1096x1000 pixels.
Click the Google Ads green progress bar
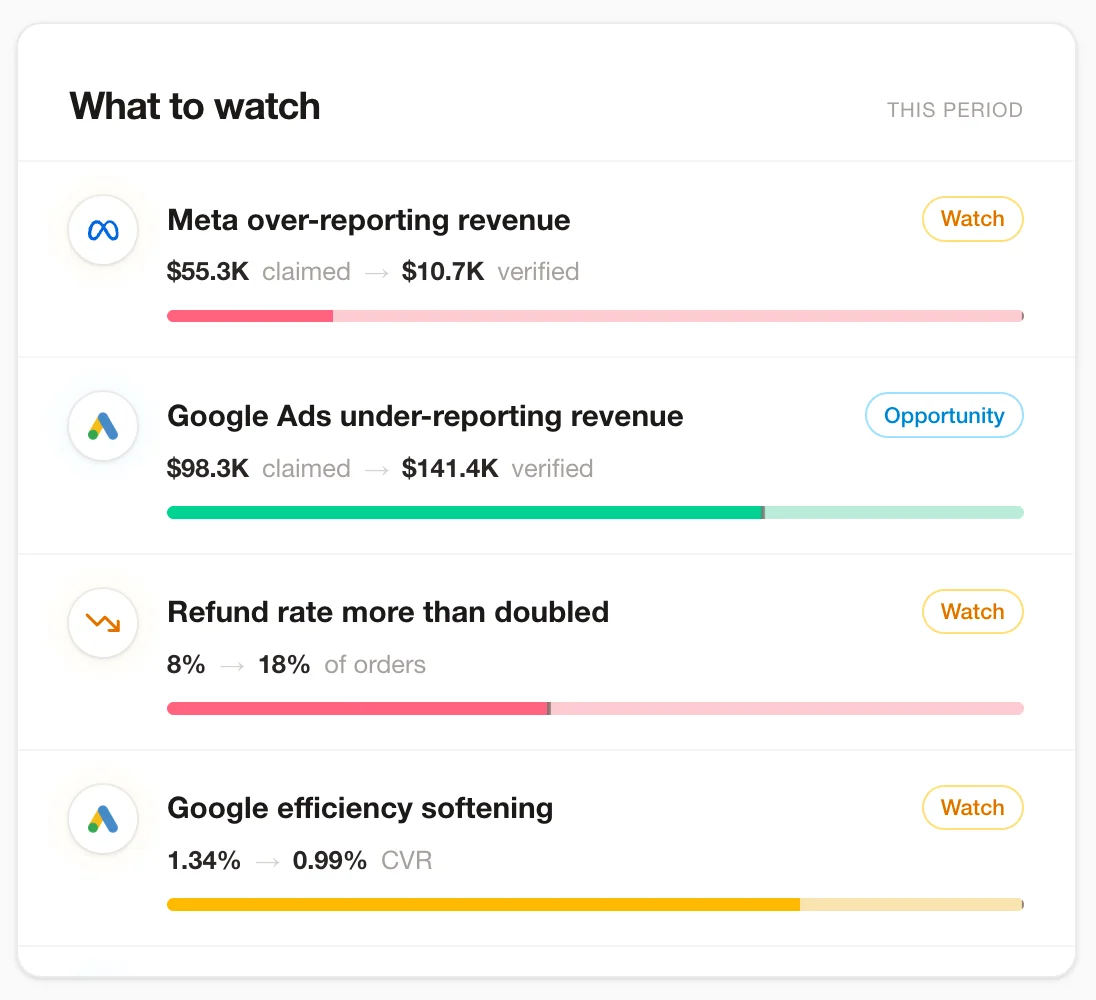pos(596,512)
